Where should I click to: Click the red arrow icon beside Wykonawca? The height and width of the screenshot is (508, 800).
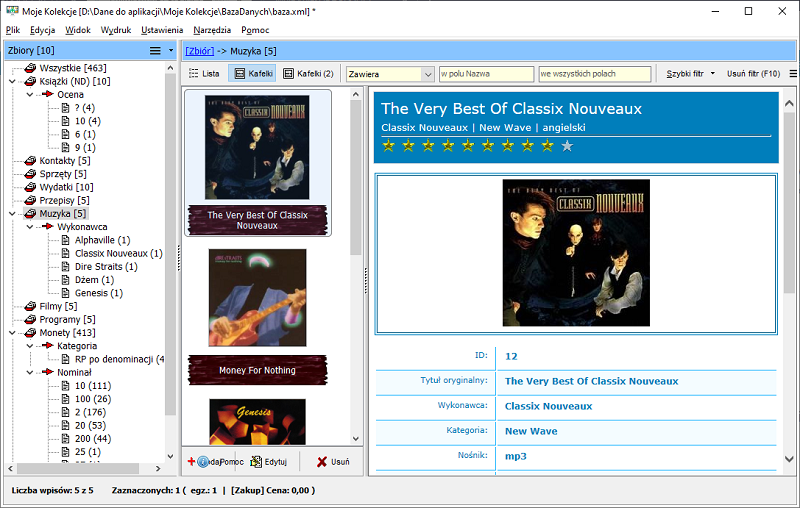pyautogui.click(x=48, y=226)
